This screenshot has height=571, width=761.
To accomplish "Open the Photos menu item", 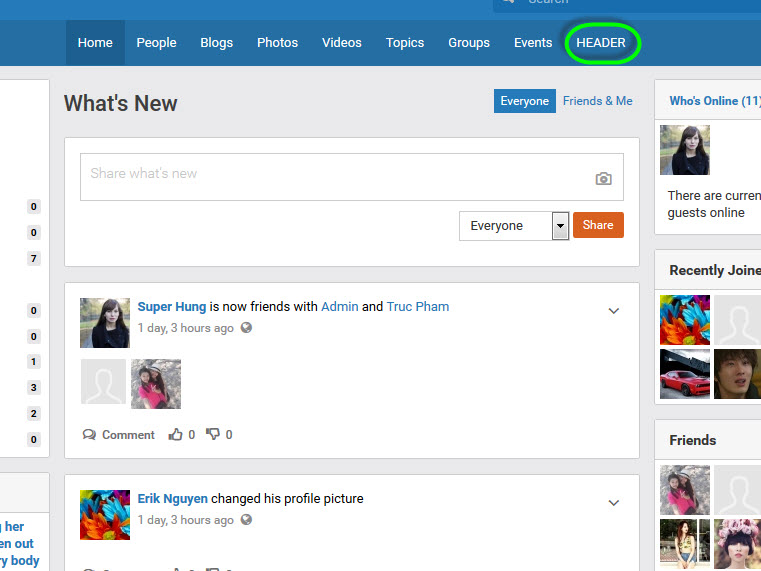I will (277, 43).
